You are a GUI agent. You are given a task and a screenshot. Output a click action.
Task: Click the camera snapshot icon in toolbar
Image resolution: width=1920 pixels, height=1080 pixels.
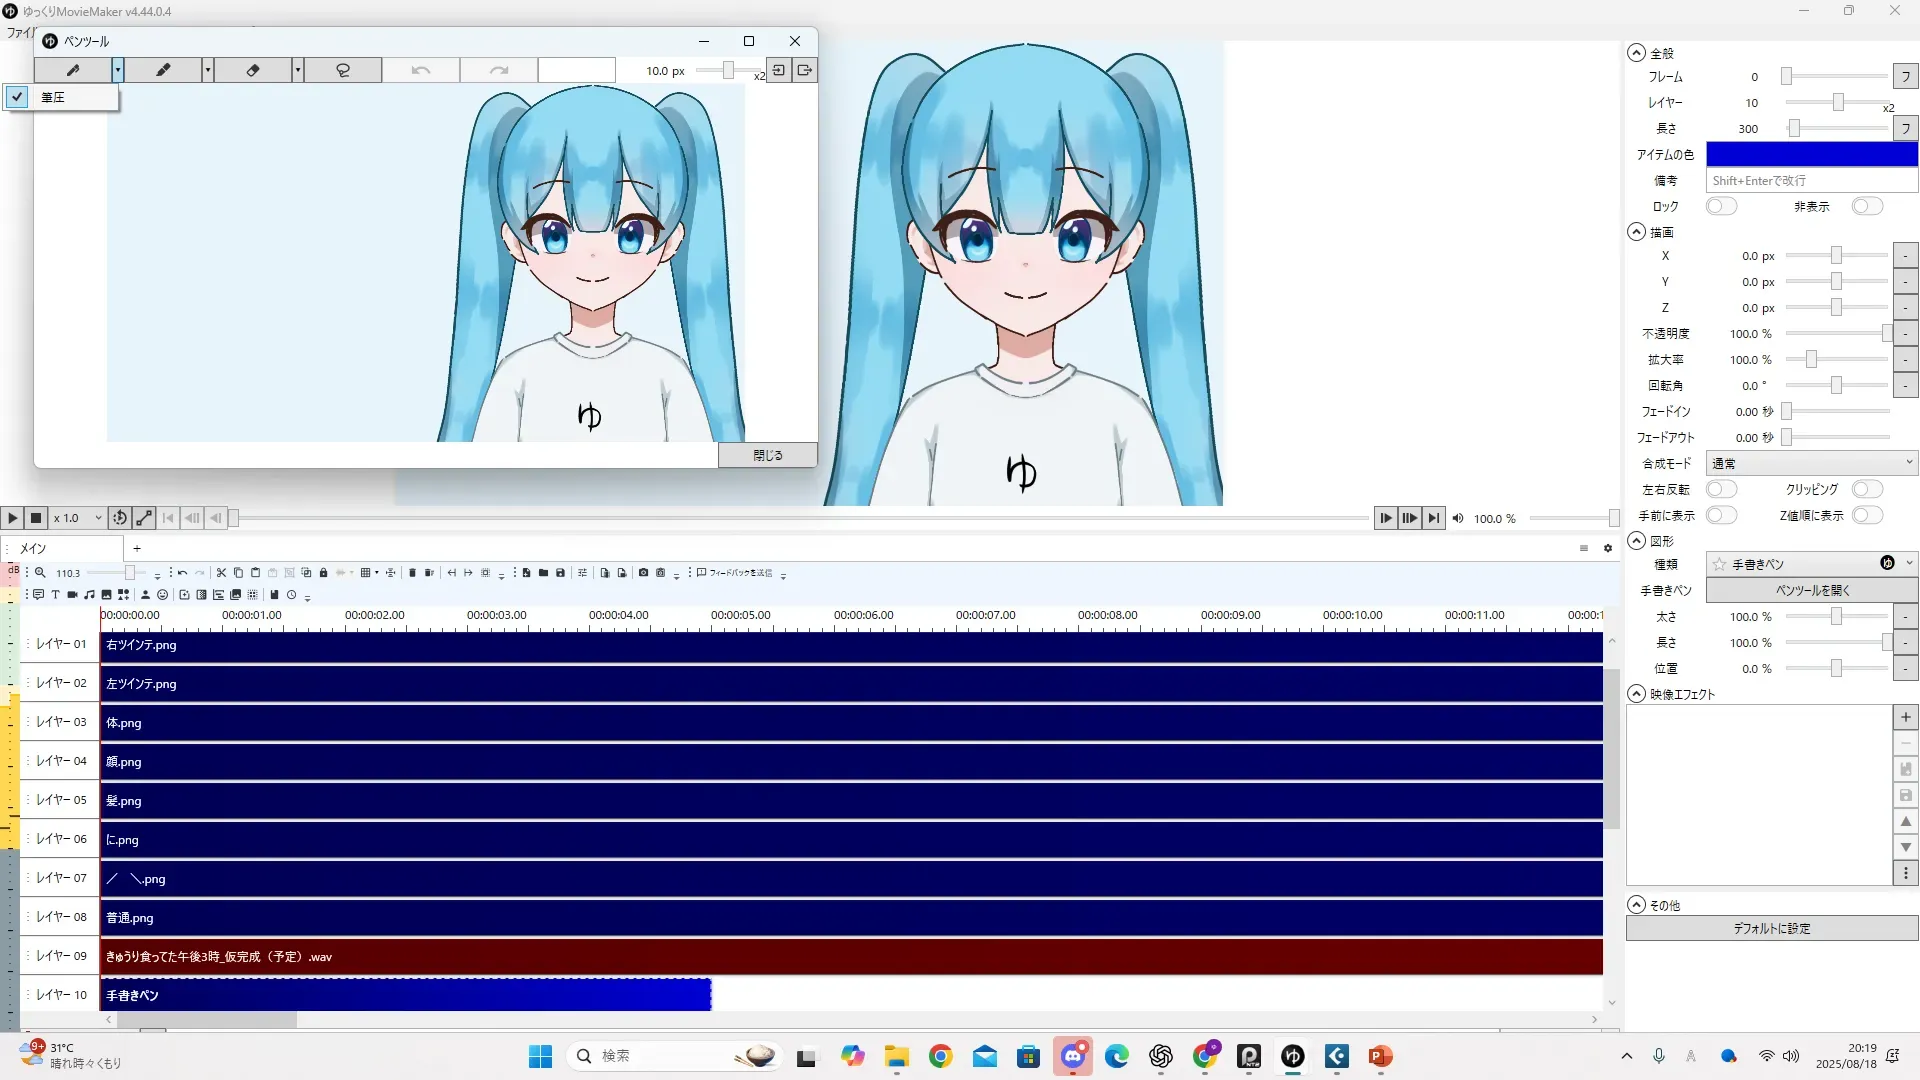(643, 573)
